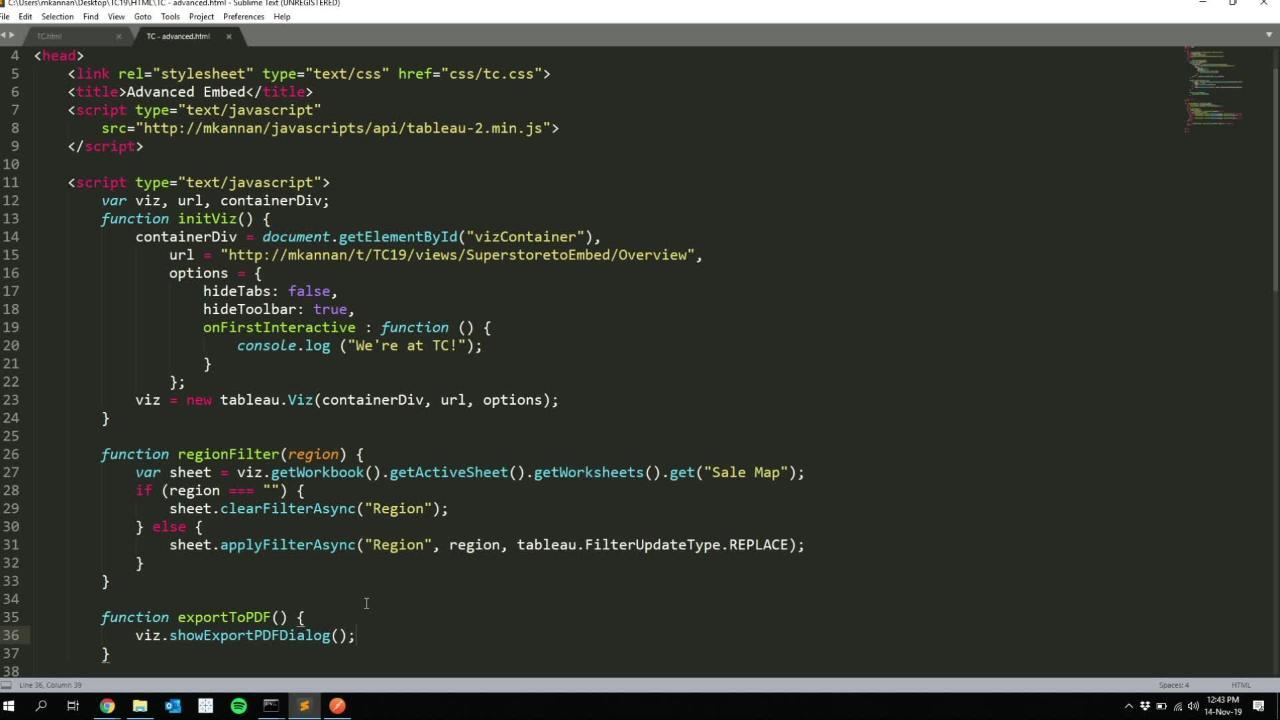This screenshot has width=1280, height=720.
Task: Click the tab scroll left arrow
Action: pos(3,36)
